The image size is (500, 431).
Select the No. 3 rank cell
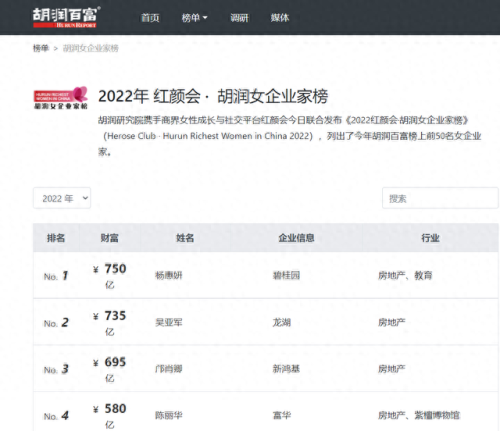(56, 369)
